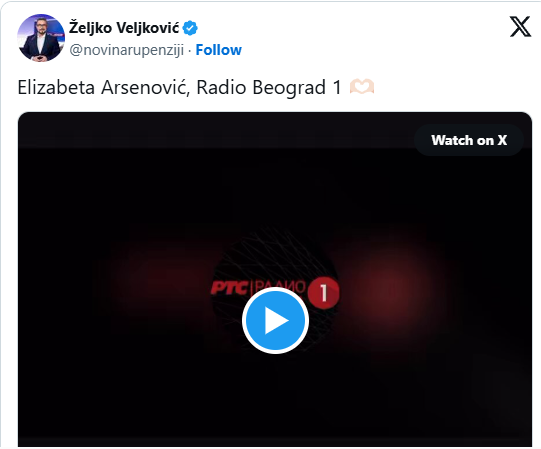Click the red PTC logo in video
Viewport: 541px width, 449px height.
click(229, 288)
